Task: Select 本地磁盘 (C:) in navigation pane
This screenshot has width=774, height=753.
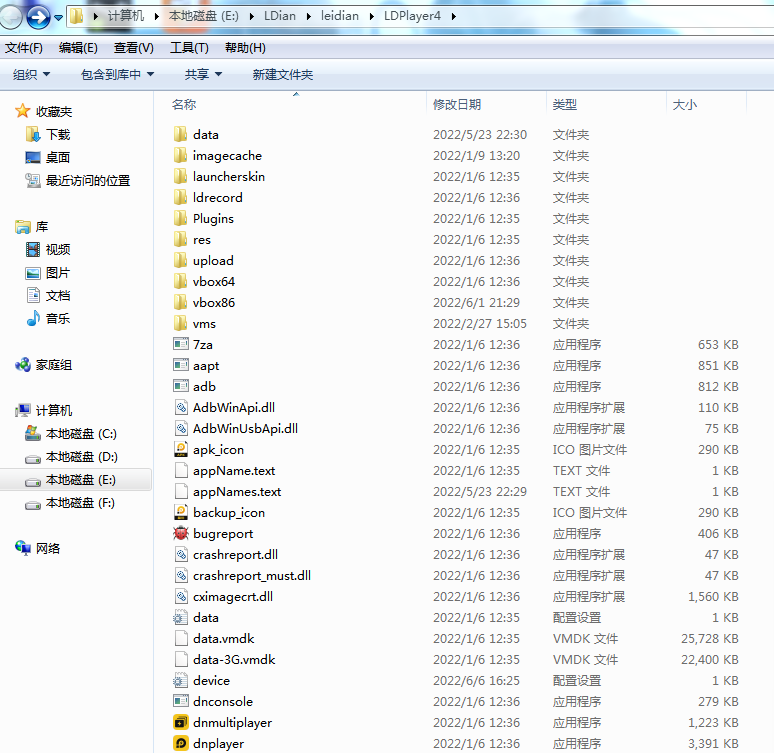Action: pos(80,433)
